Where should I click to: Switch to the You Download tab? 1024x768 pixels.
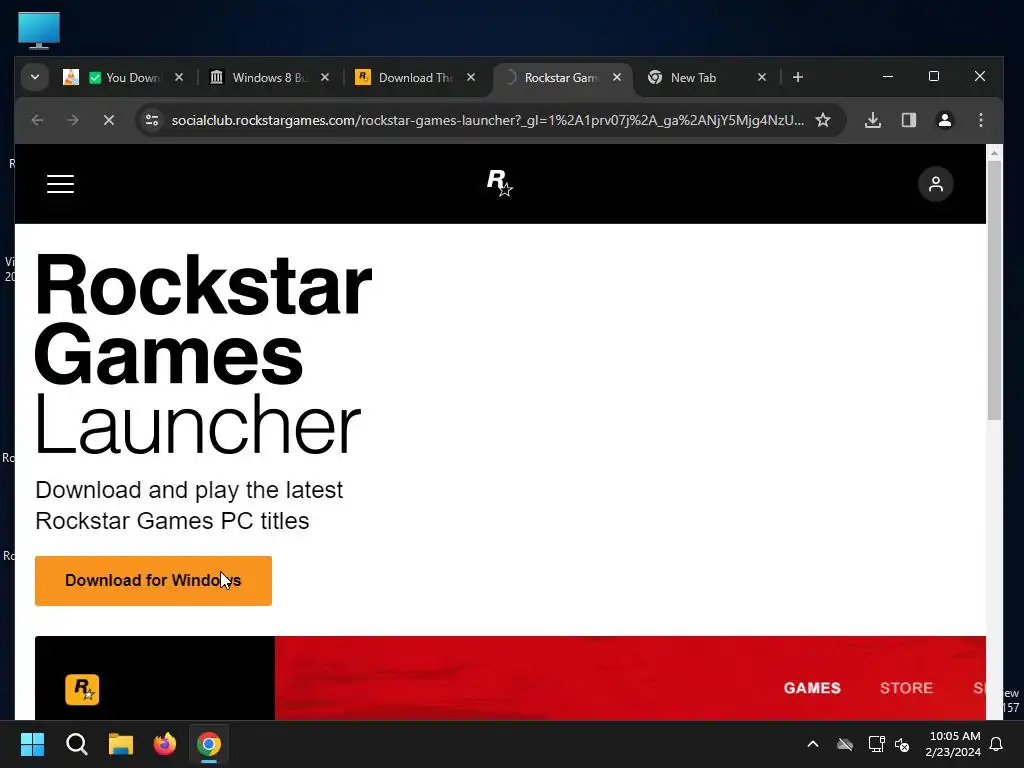tap(125, 77)
